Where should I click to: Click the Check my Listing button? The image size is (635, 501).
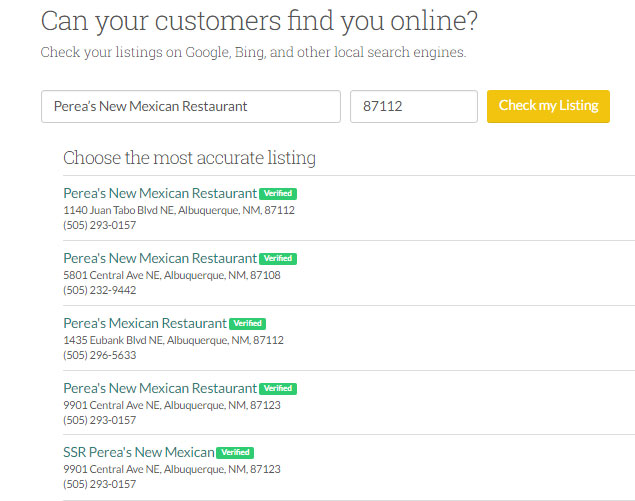click(548, 106)
